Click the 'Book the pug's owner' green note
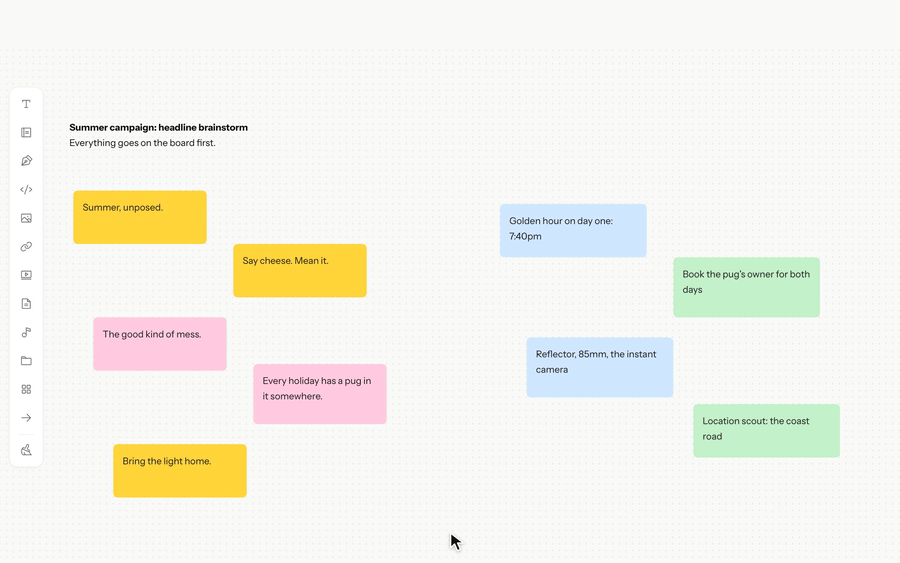Viewport: 900px width, 563px height. pos(746,287)
